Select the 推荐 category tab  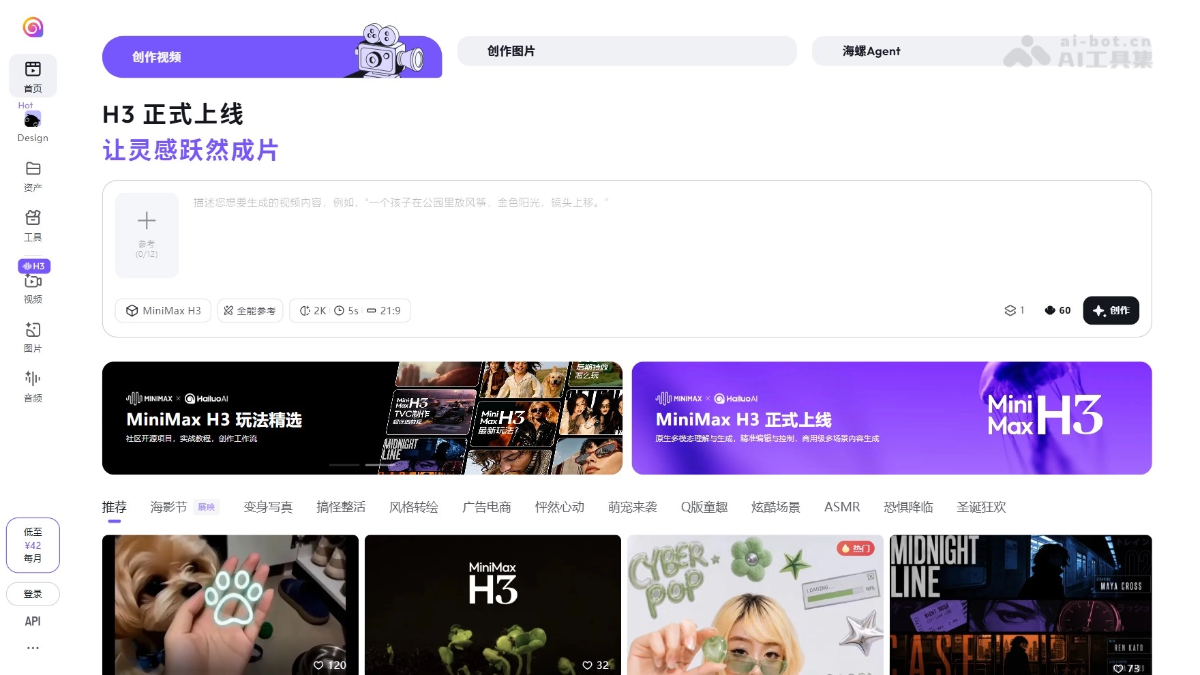(114, 507)
